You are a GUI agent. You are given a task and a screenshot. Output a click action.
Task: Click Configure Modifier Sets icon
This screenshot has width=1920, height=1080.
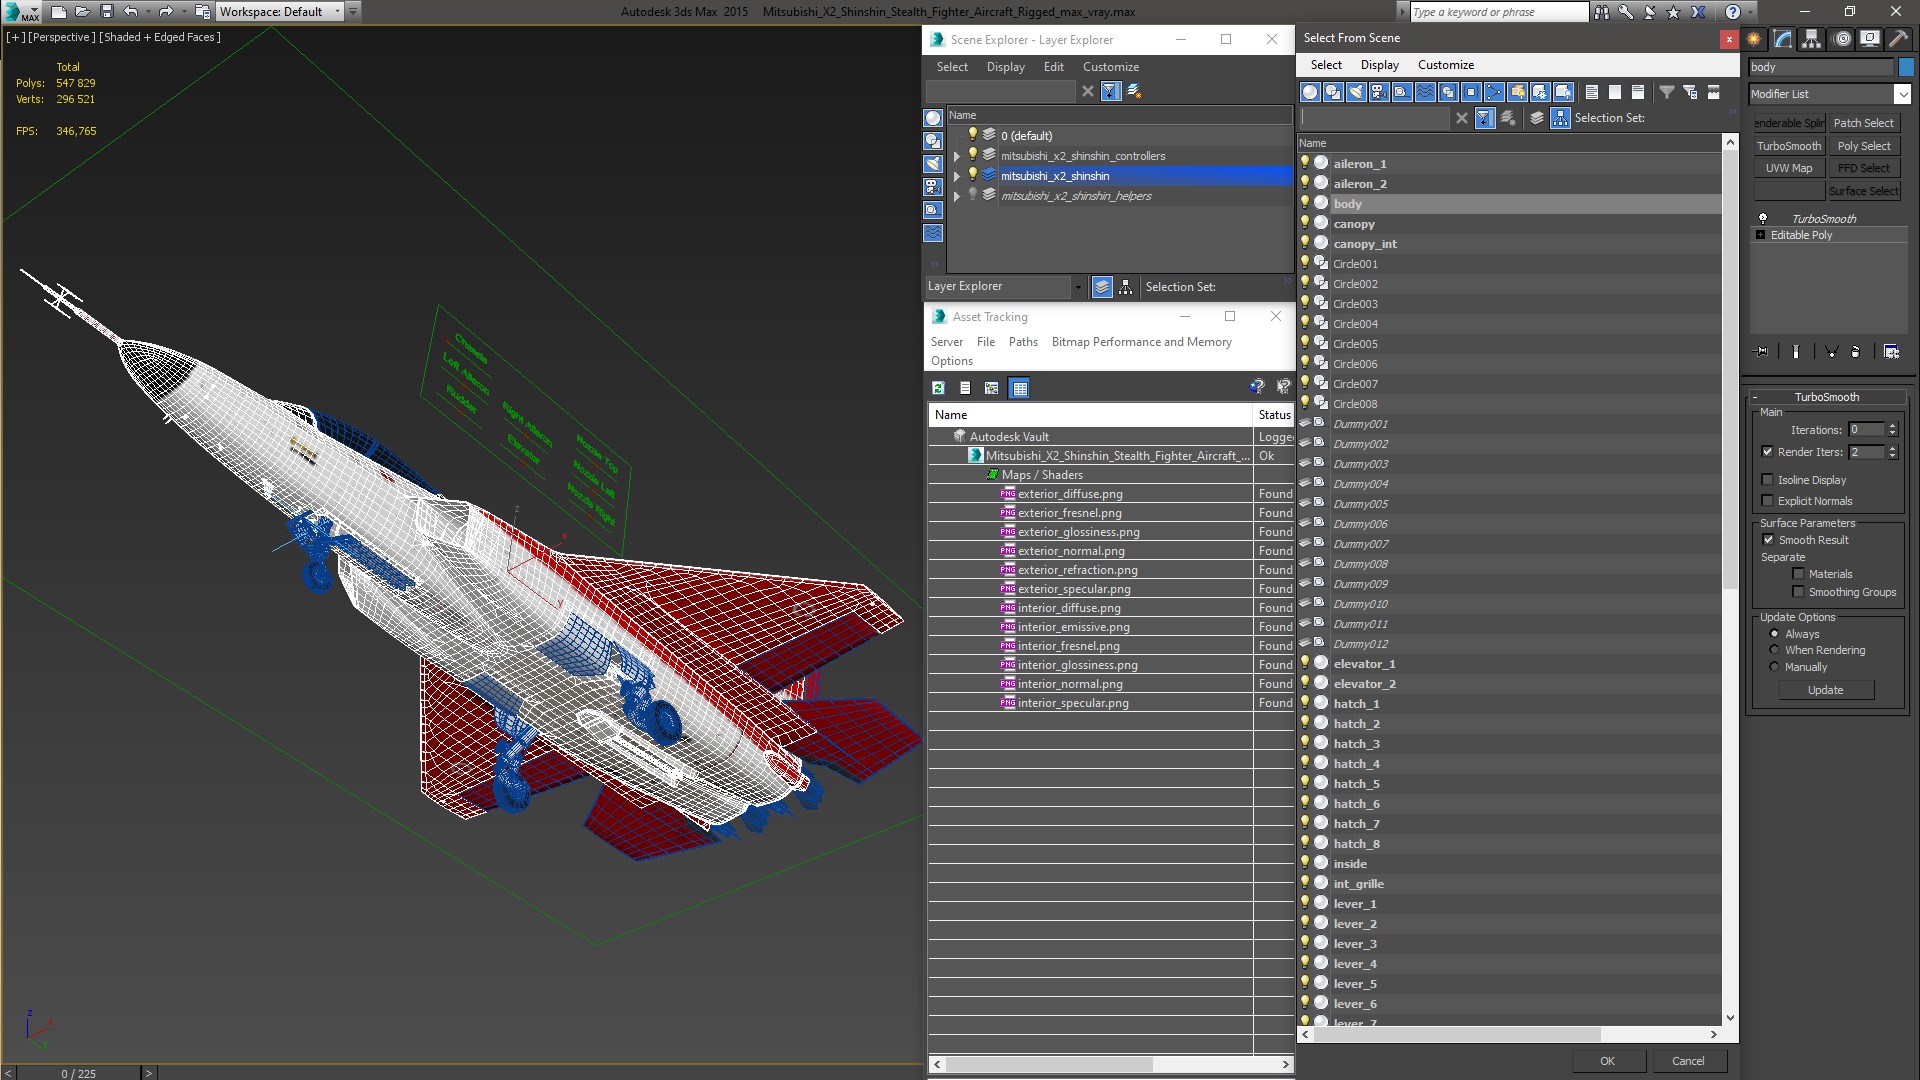pos(1891,352)
